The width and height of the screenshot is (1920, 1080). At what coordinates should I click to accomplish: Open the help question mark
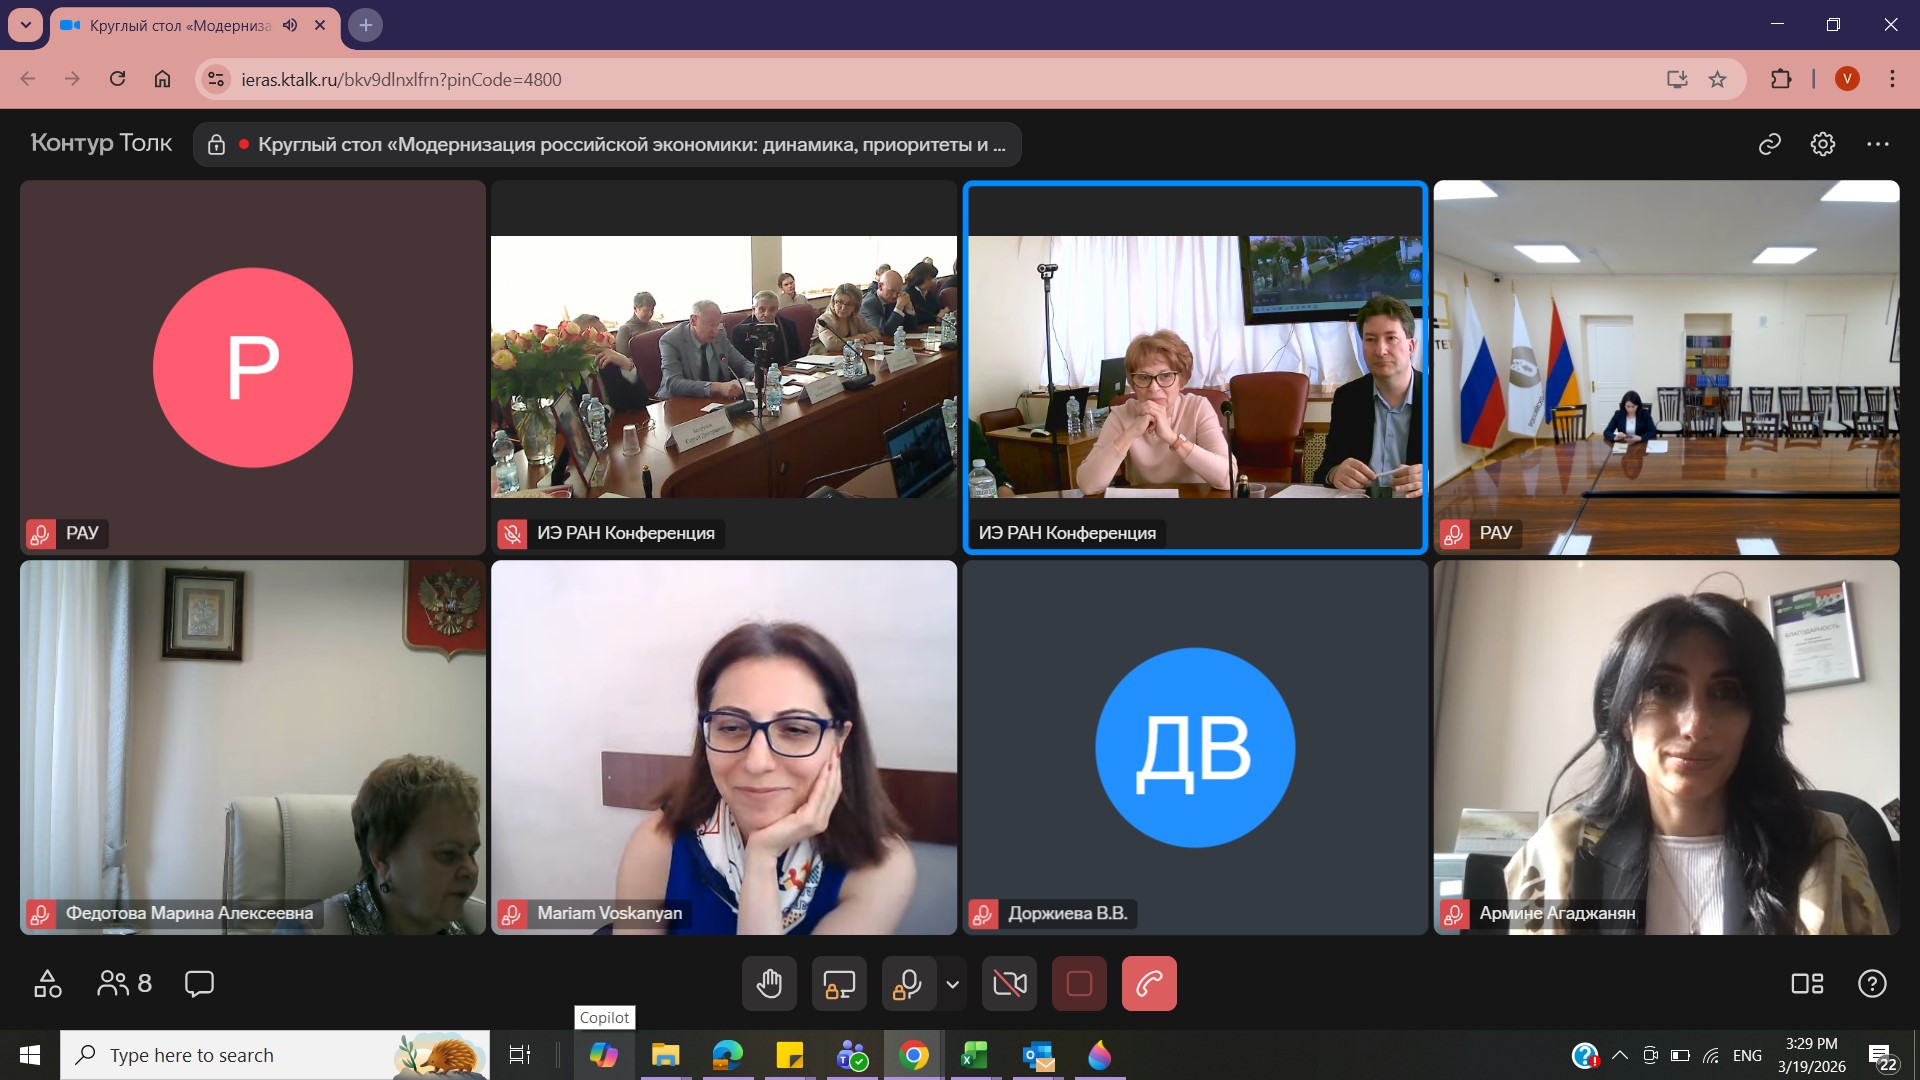coord(1872,984)
